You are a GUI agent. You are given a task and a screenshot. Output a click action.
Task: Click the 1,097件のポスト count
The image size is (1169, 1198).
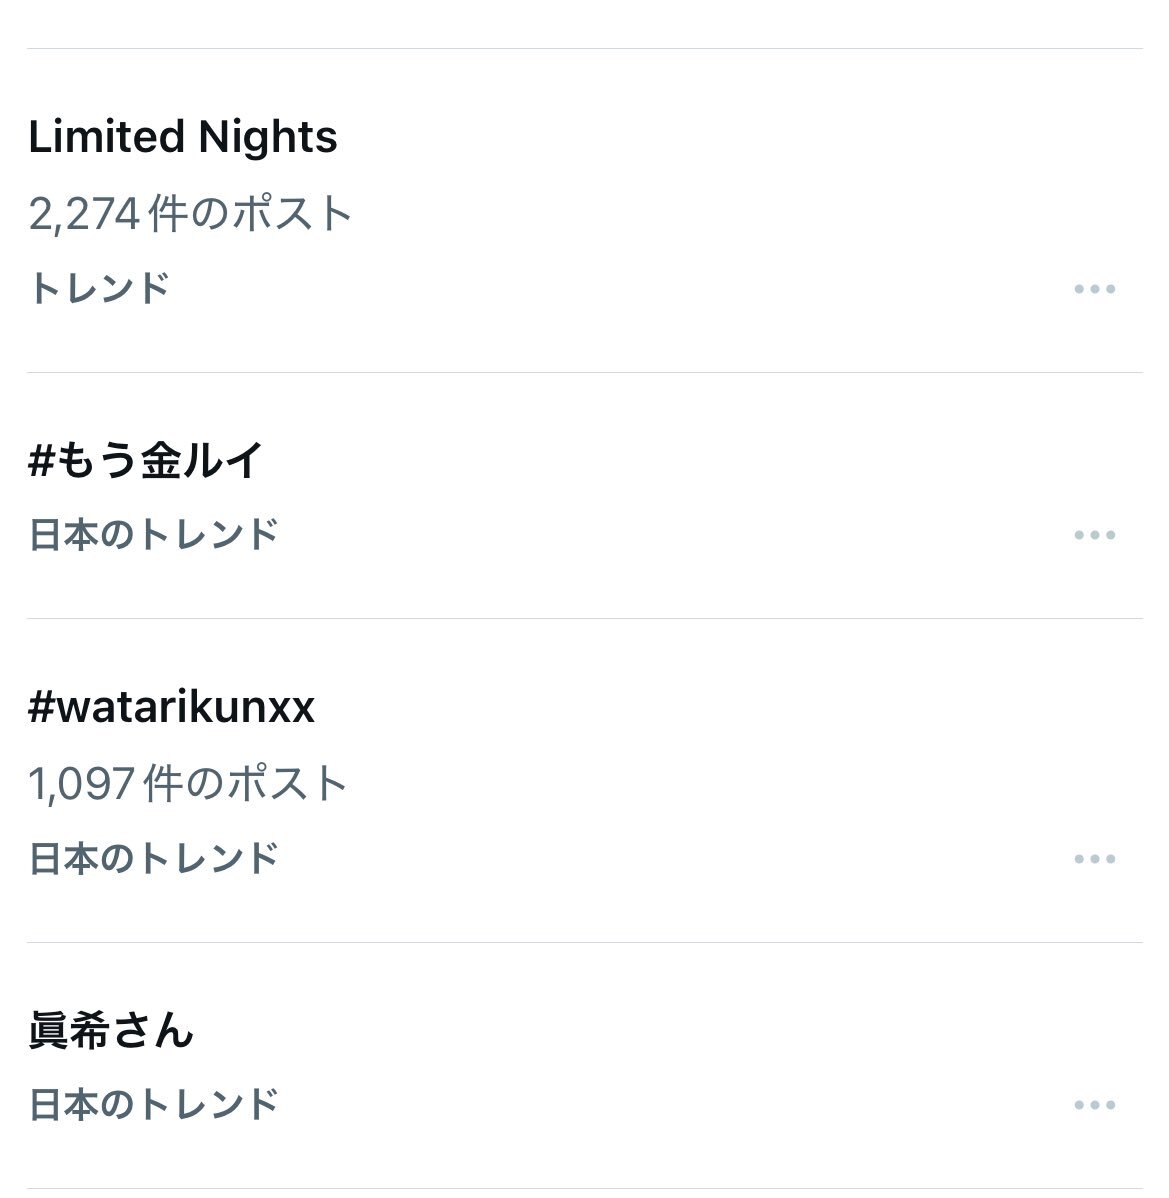click(x=188, y=783)
